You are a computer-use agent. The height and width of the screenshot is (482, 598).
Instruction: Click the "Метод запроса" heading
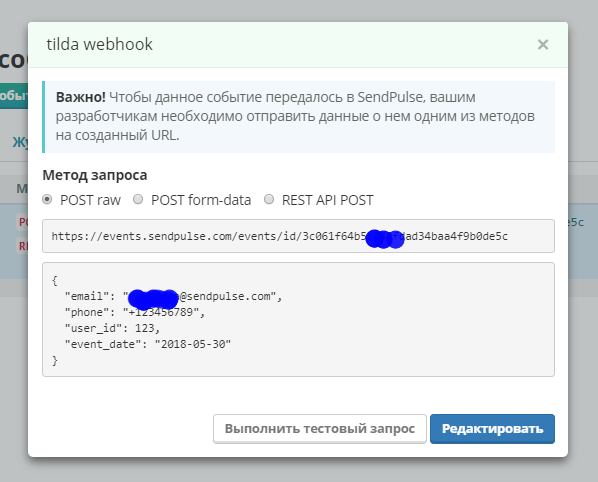(x=95, y=175)
